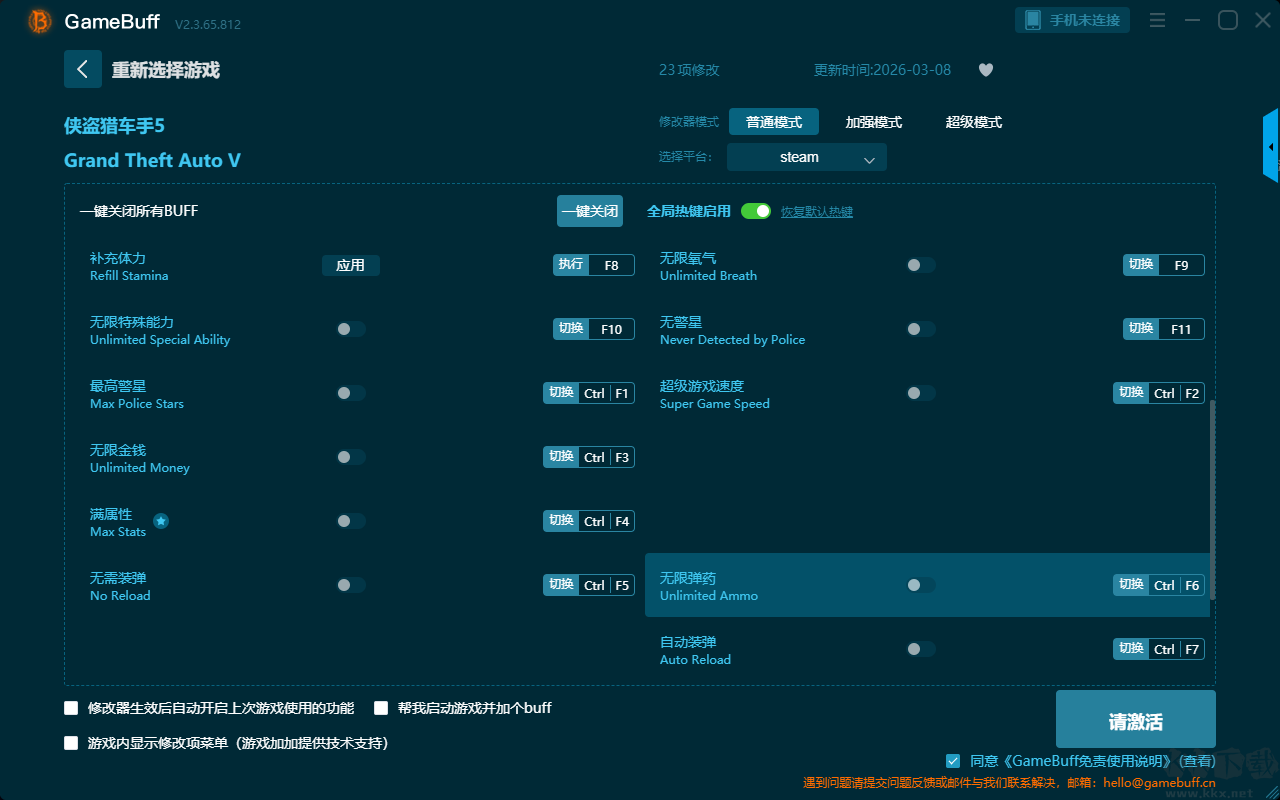Viewport: 1280px width, 800px height.
Task: Click the Grand Theft Auto V title
Action: point(152,160)
